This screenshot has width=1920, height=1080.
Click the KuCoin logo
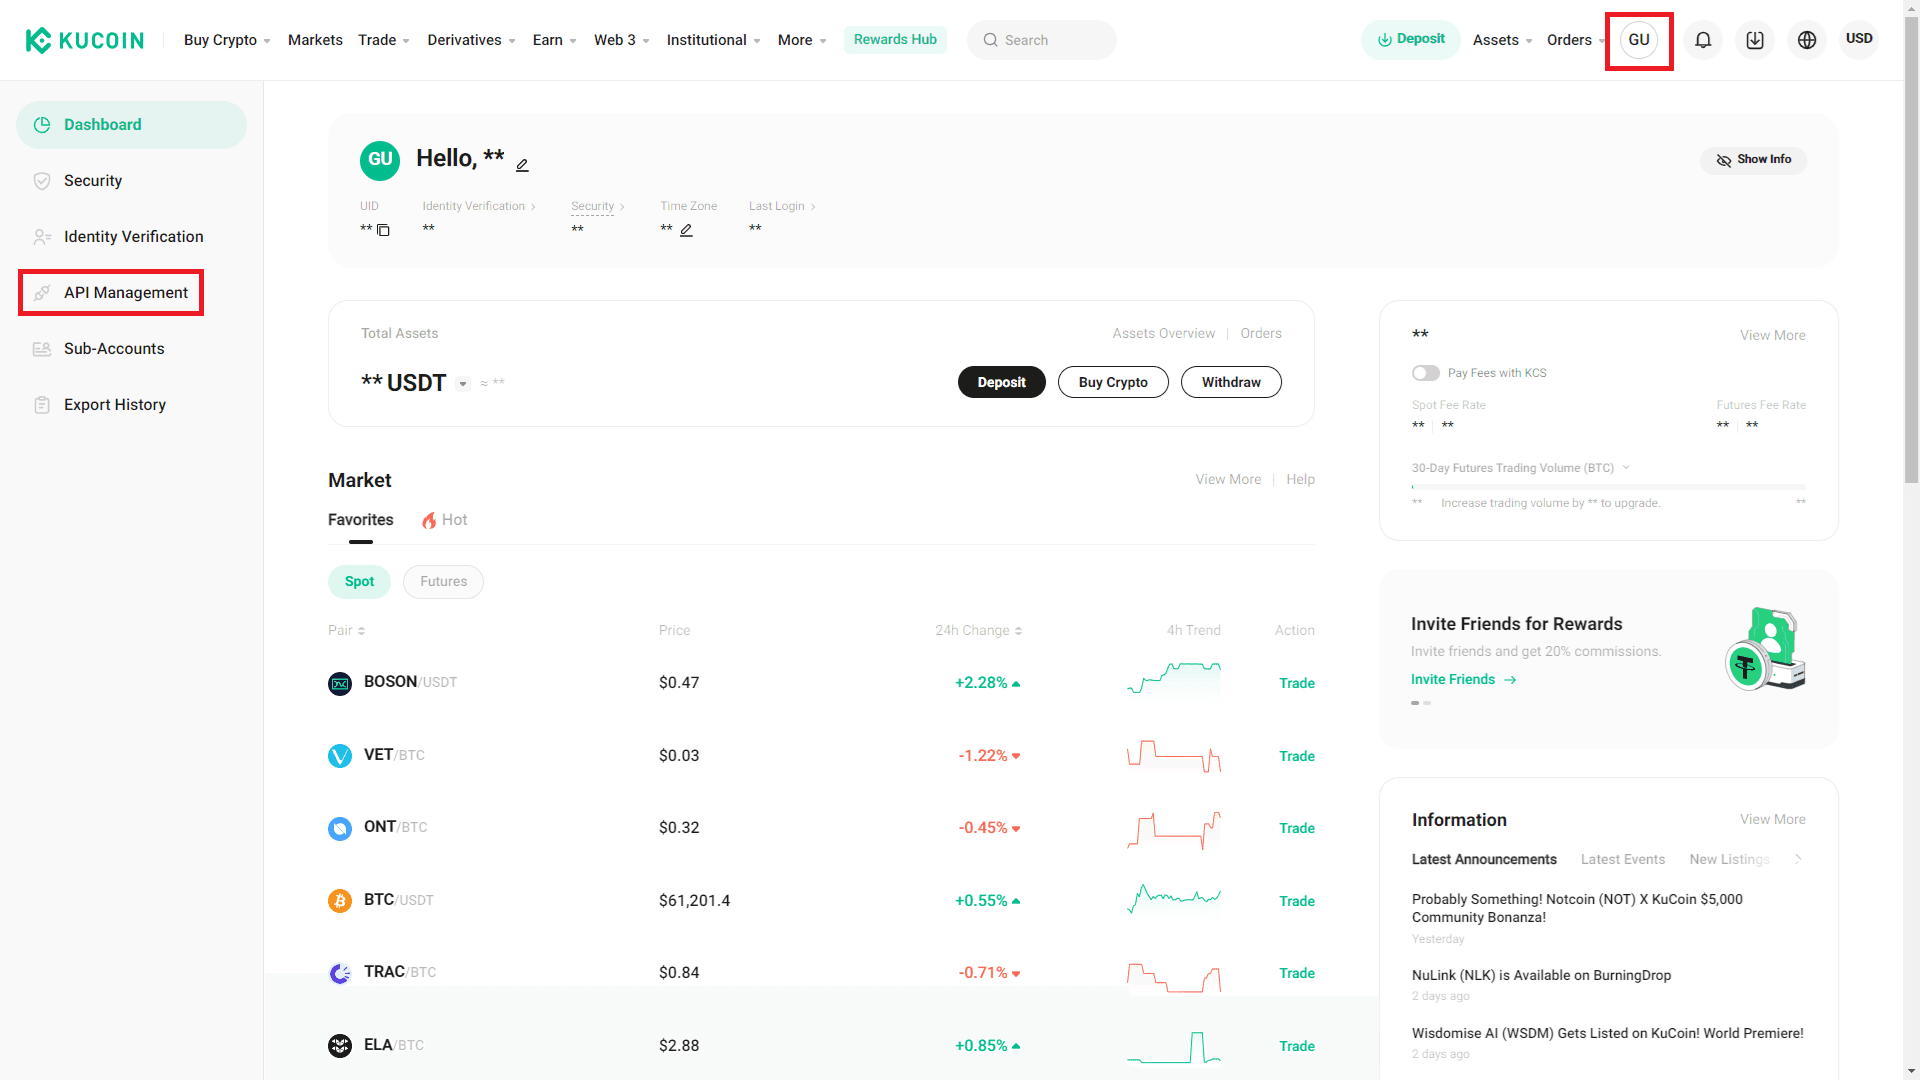(85, 40)
